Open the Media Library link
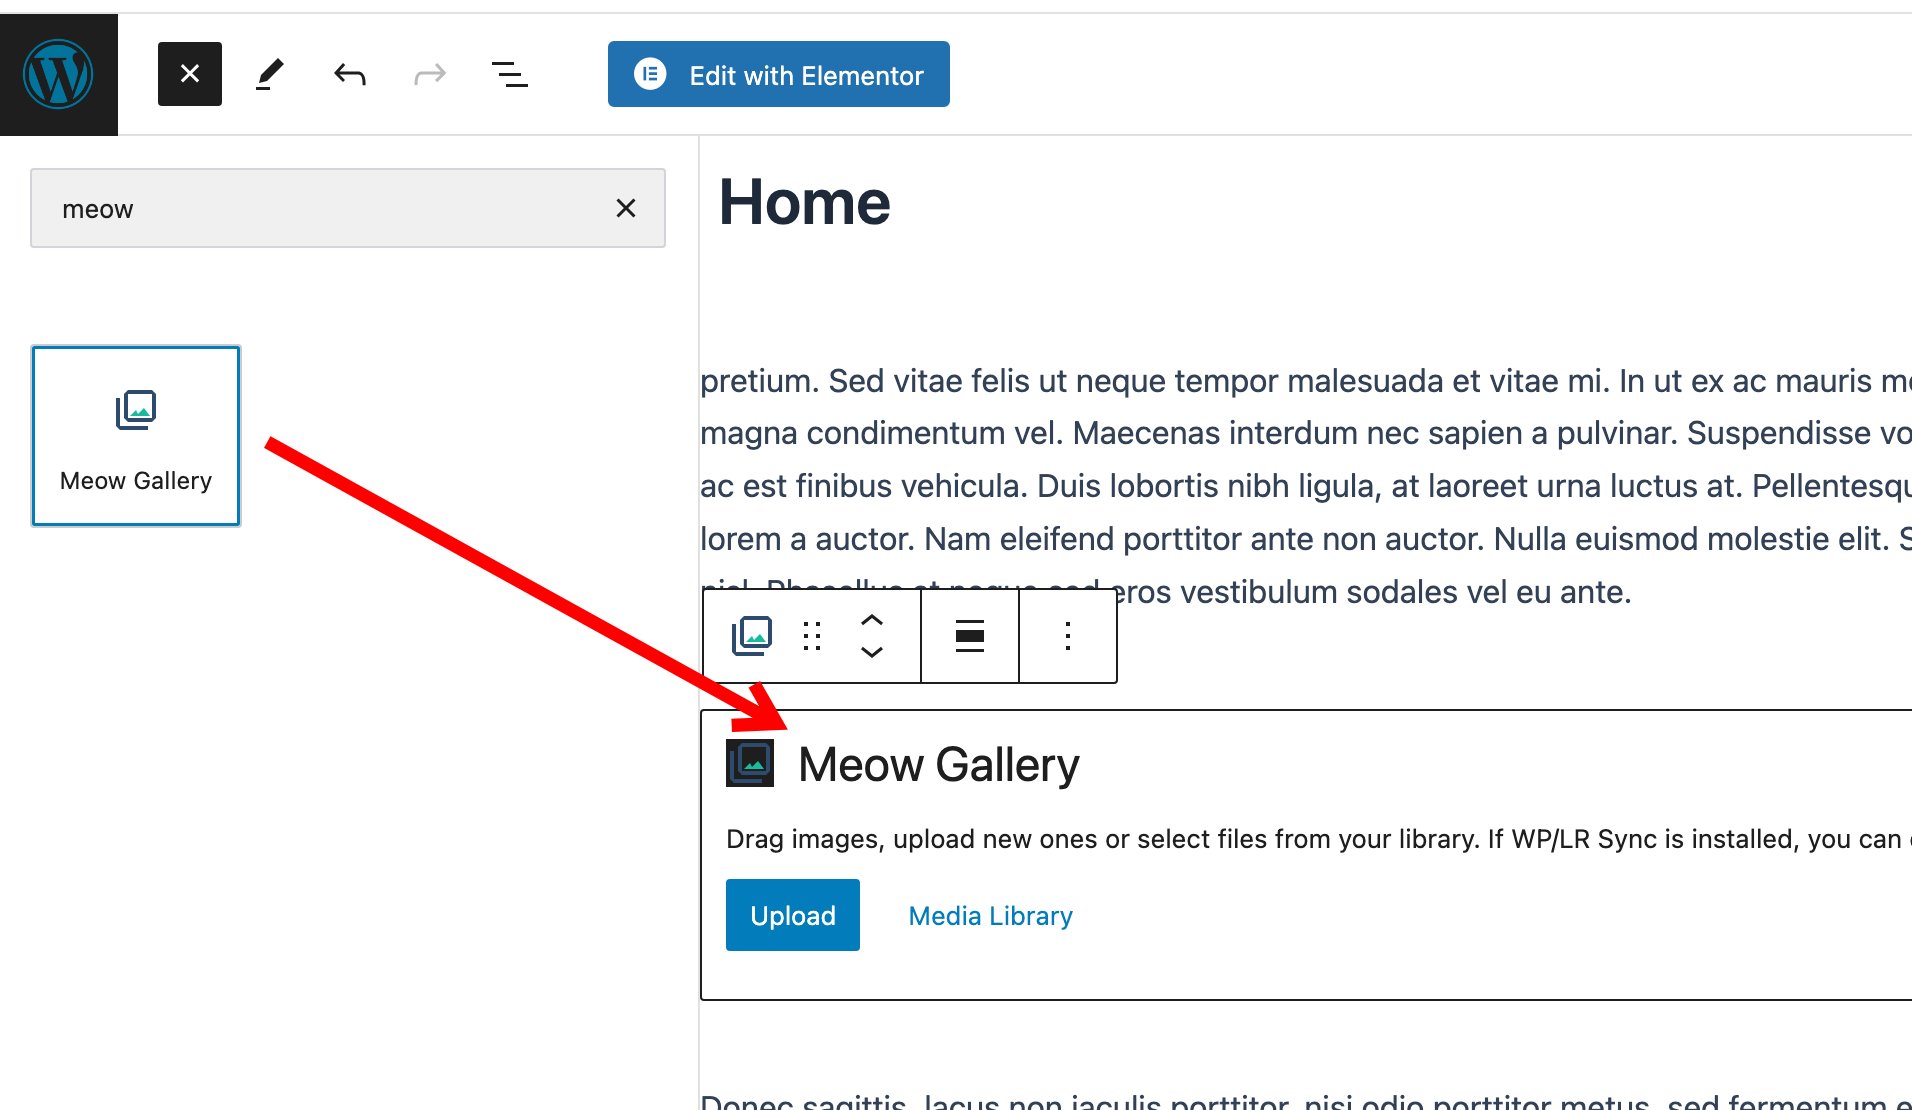This screenshot has width=1912, height=1110. point(989,914)
